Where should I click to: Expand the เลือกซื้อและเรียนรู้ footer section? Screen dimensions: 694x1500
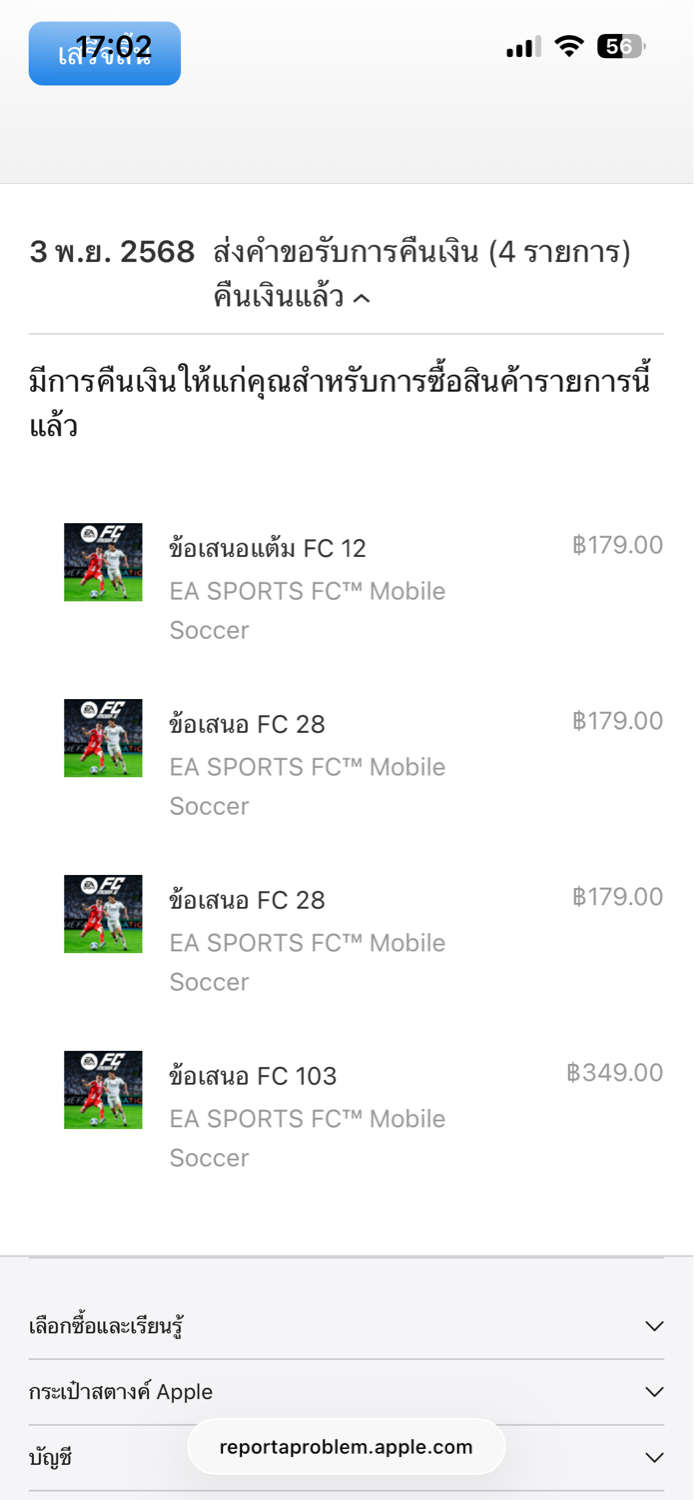(654, 1326)
